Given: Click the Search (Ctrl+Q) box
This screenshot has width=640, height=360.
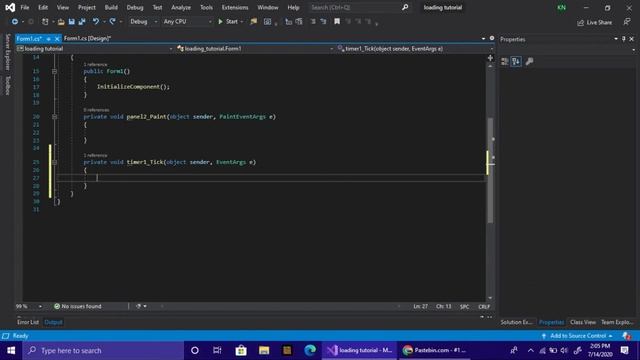Looking at the screenshot, I should pos(359,7).
